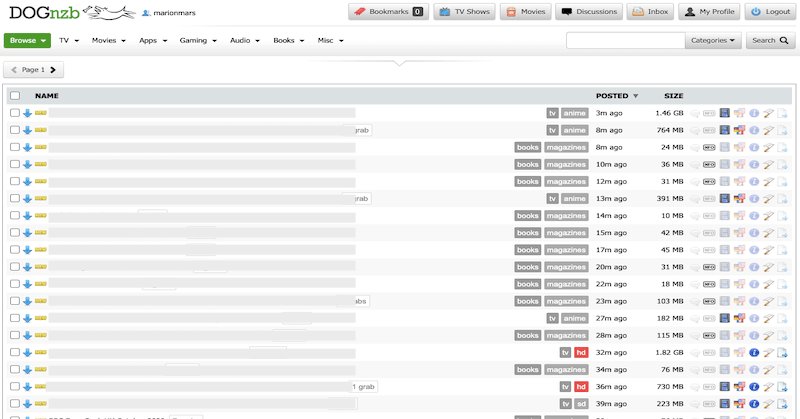The height and width of the screenshot is (419, 800).
Task: Check the row posted 32m ago
Action: tap(15, 352)
